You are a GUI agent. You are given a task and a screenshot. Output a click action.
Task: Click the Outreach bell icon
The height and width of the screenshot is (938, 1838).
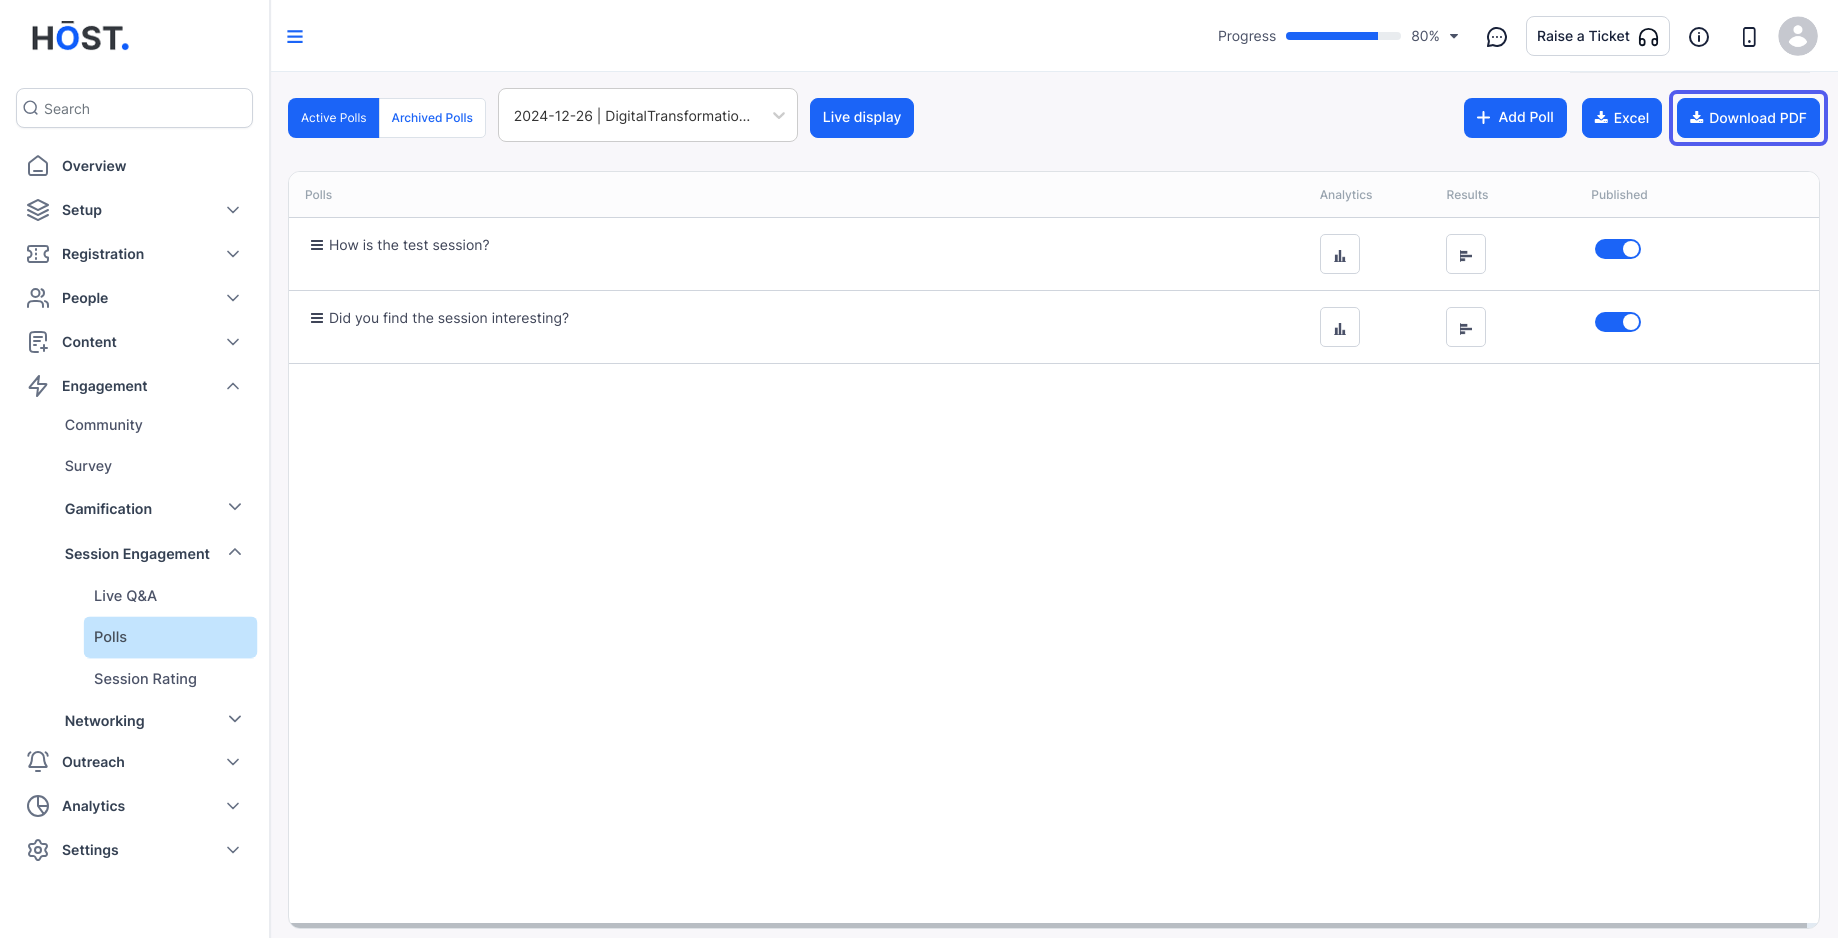tap(38, 762)
